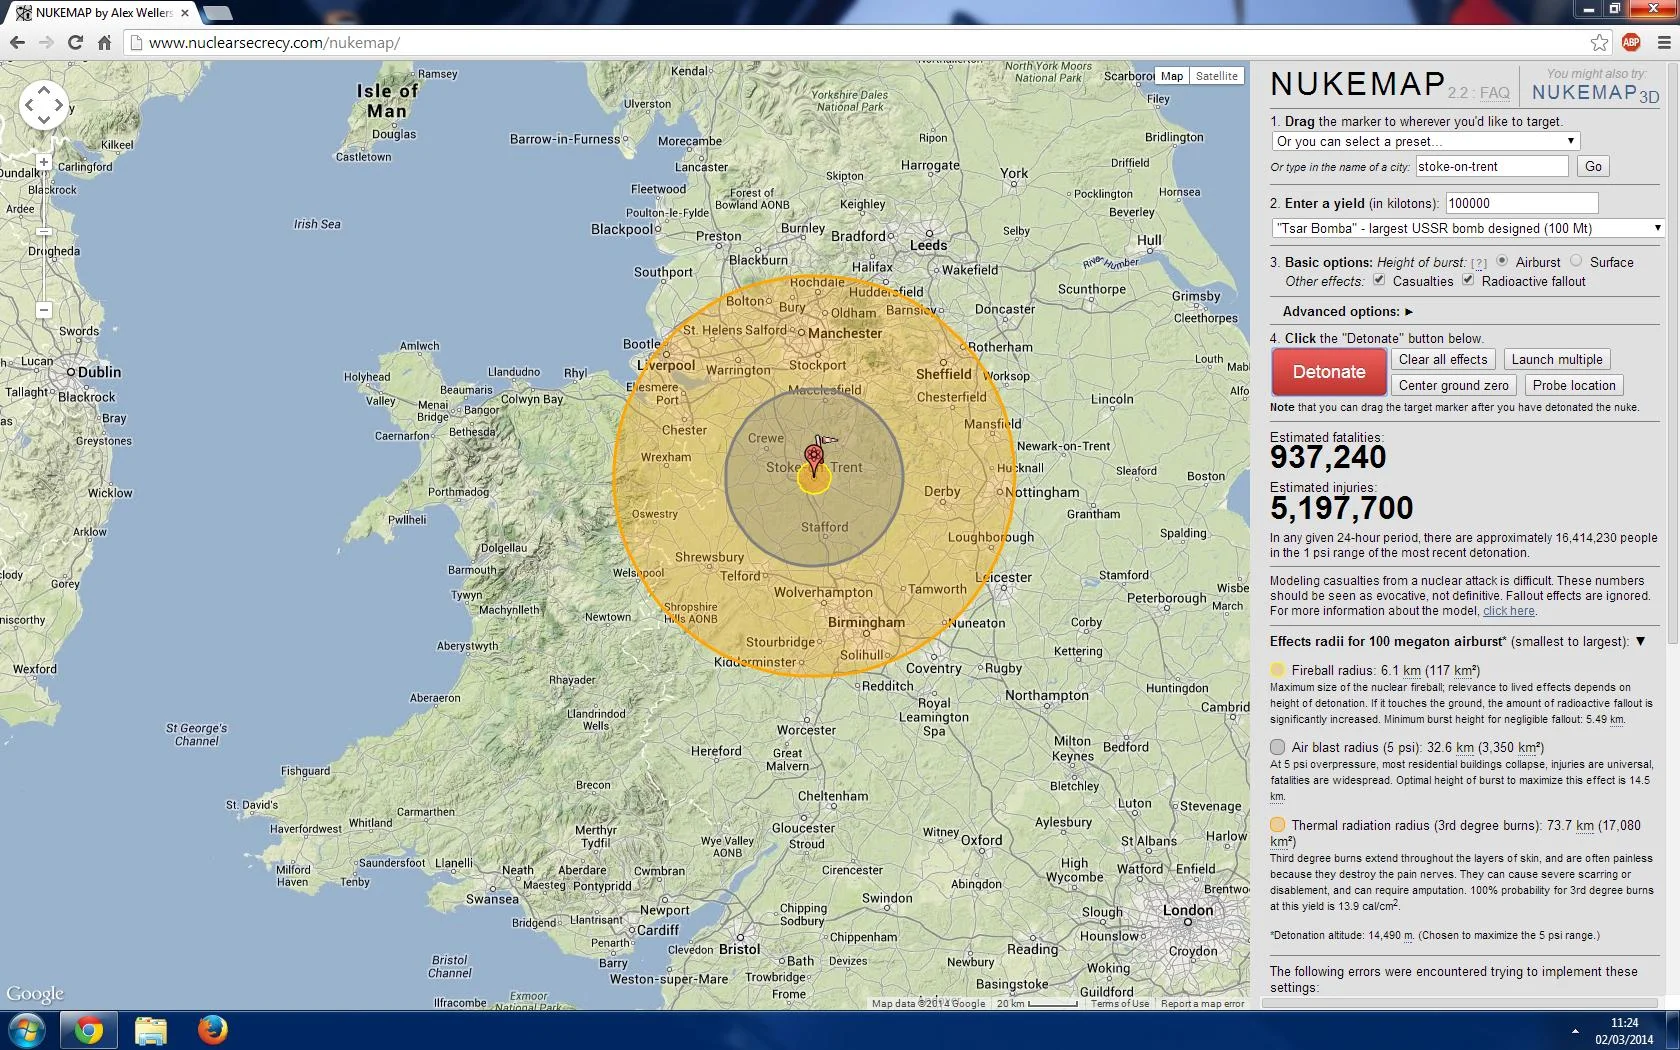Toggle the Casualties checkbox

tap(1379, 280)
